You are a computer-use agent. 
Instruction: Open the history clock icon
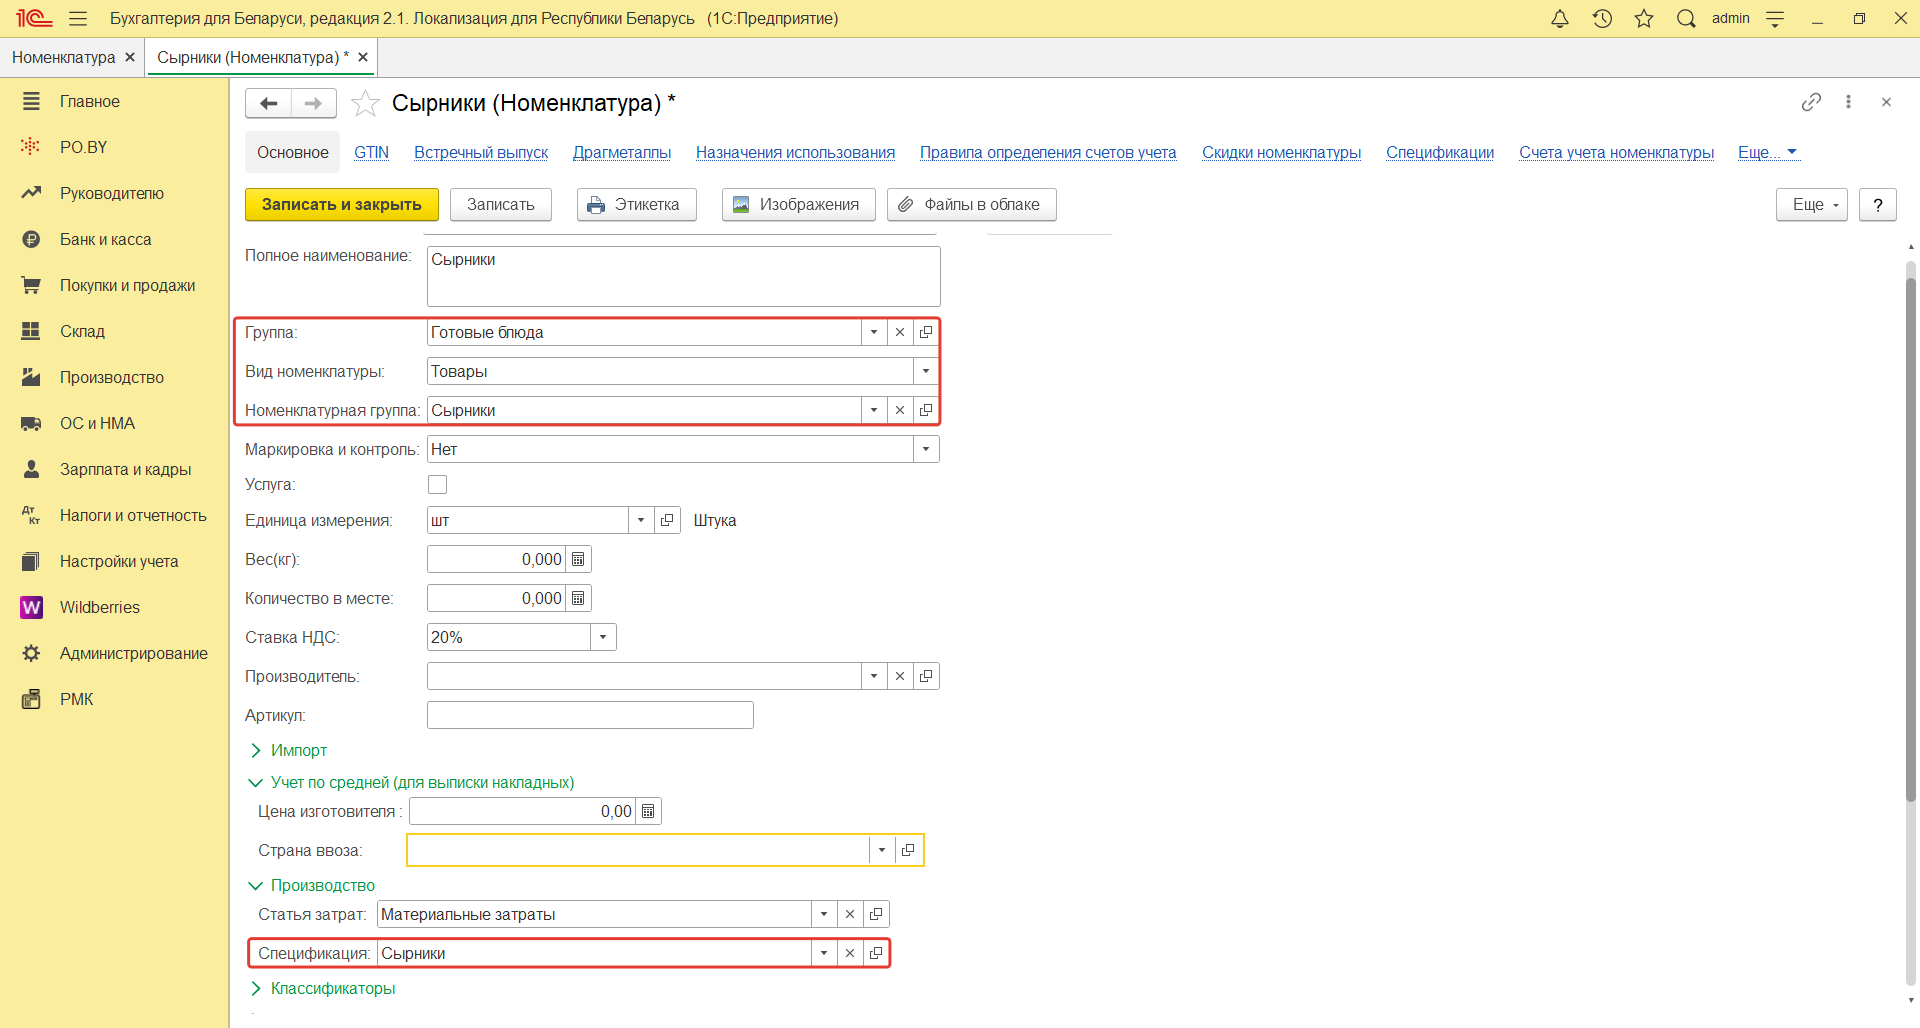[x=1602, y=19]
